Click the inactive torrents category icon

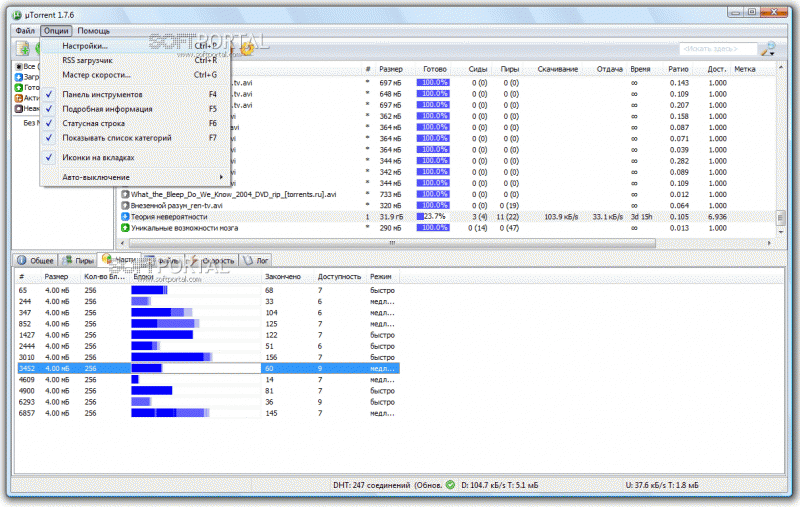(19, 109)
